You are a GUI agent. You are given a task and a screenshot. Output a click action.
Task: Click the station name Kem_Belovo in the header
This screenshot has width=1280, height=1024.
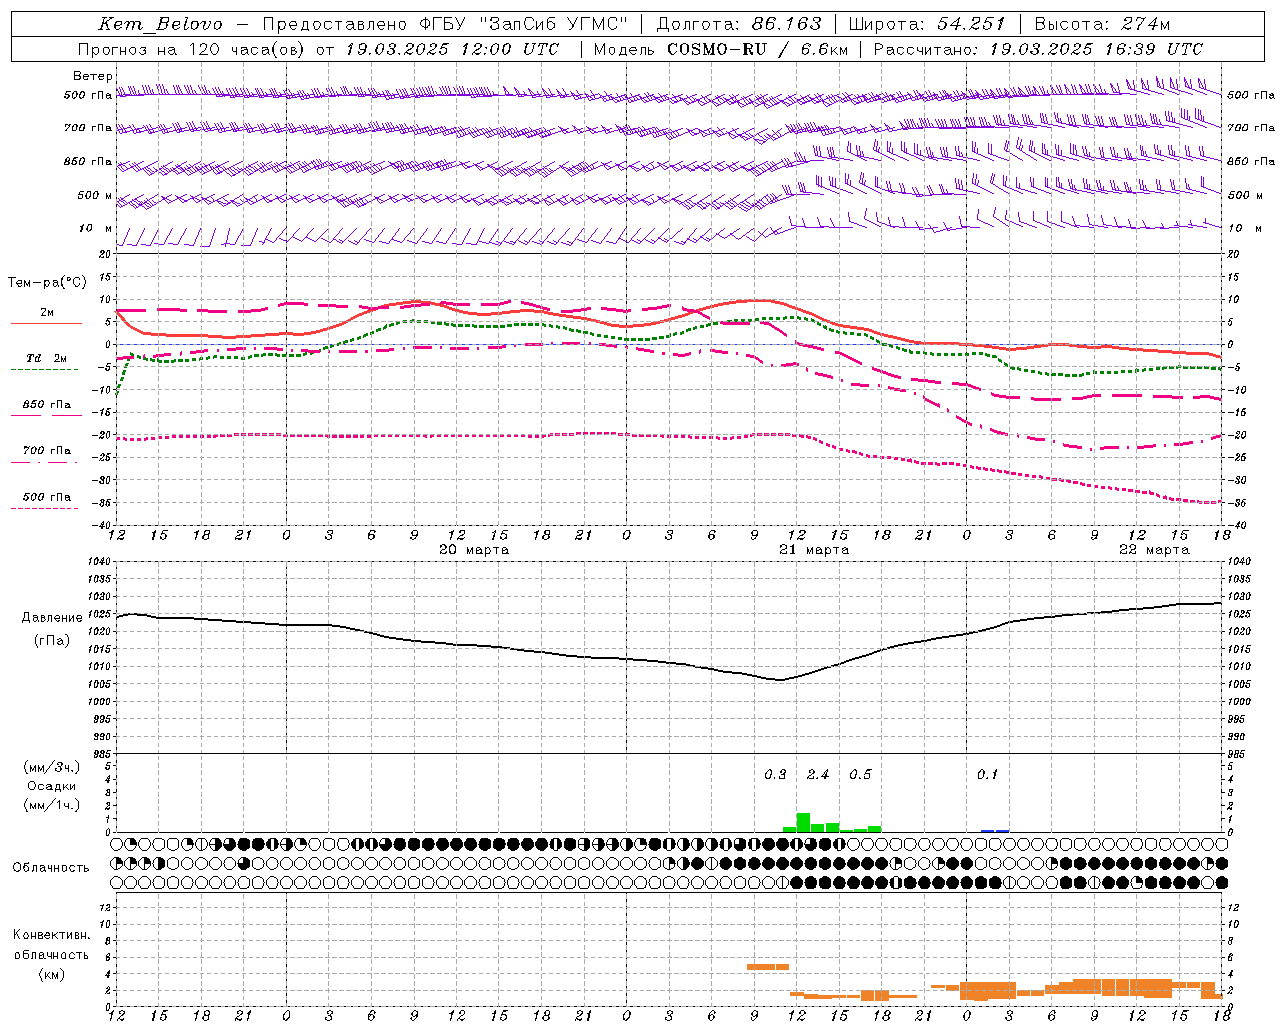point(161,24)
